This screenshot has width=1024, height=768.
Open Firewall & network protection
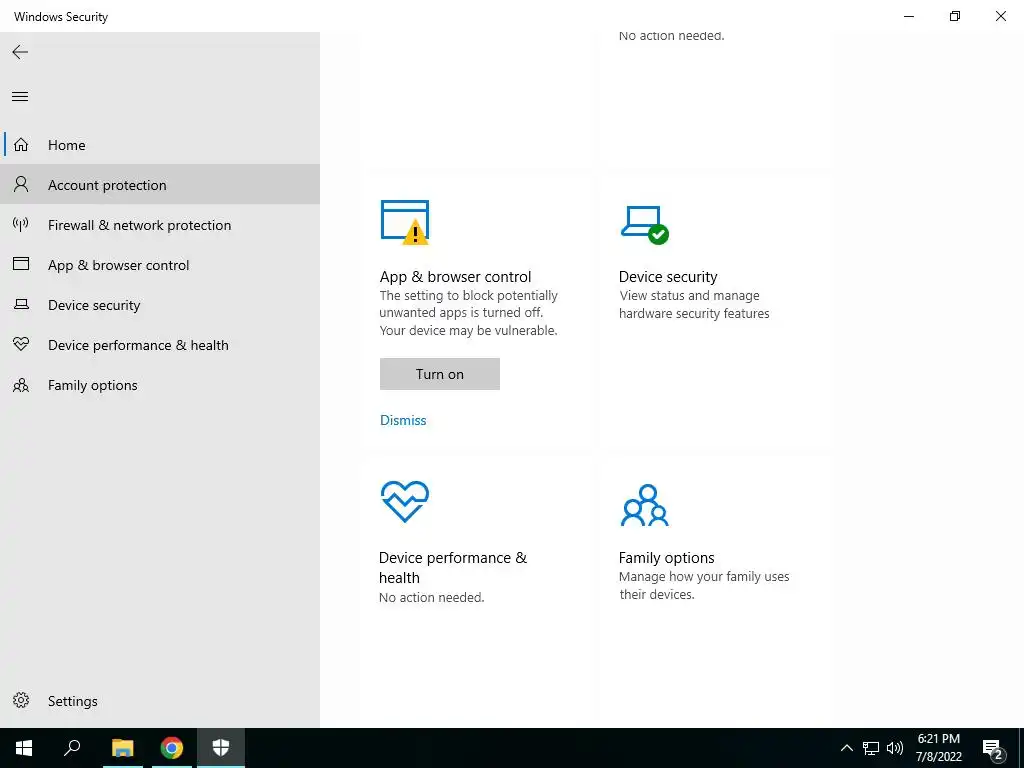pyautogui.click(x=160, y=225)
